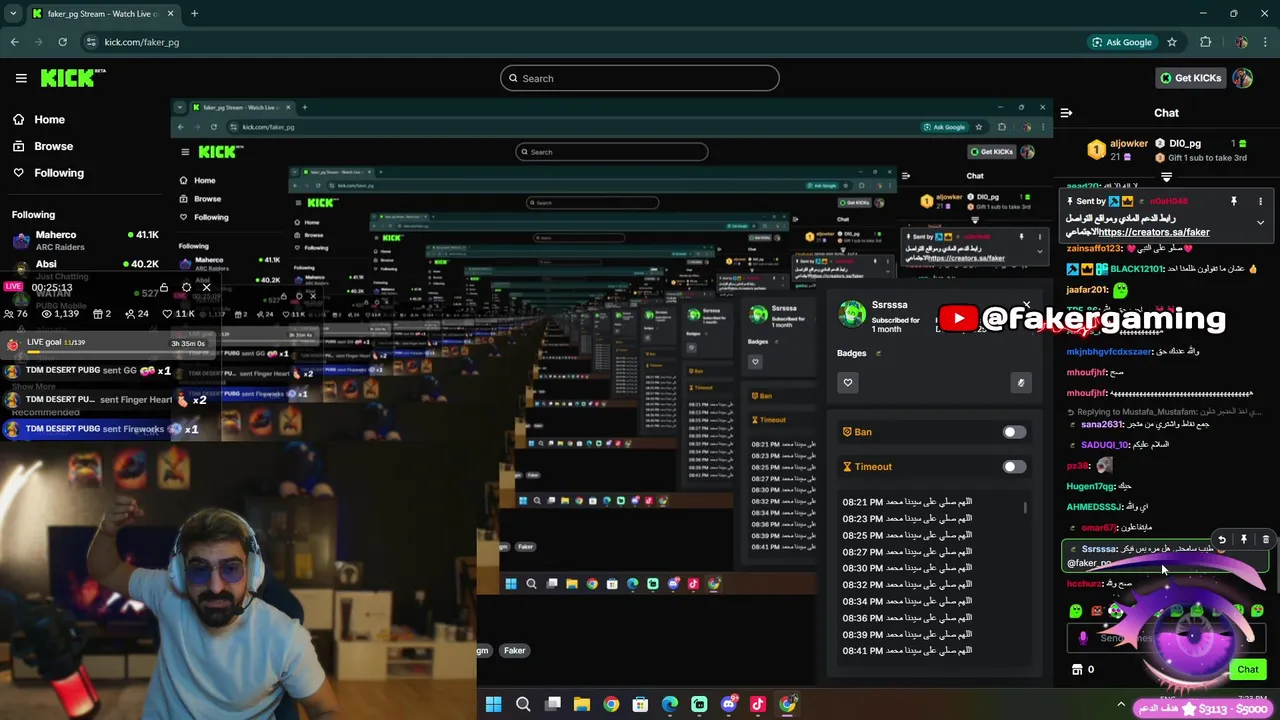Expand the pinned message chevron

pos(1260,222)
